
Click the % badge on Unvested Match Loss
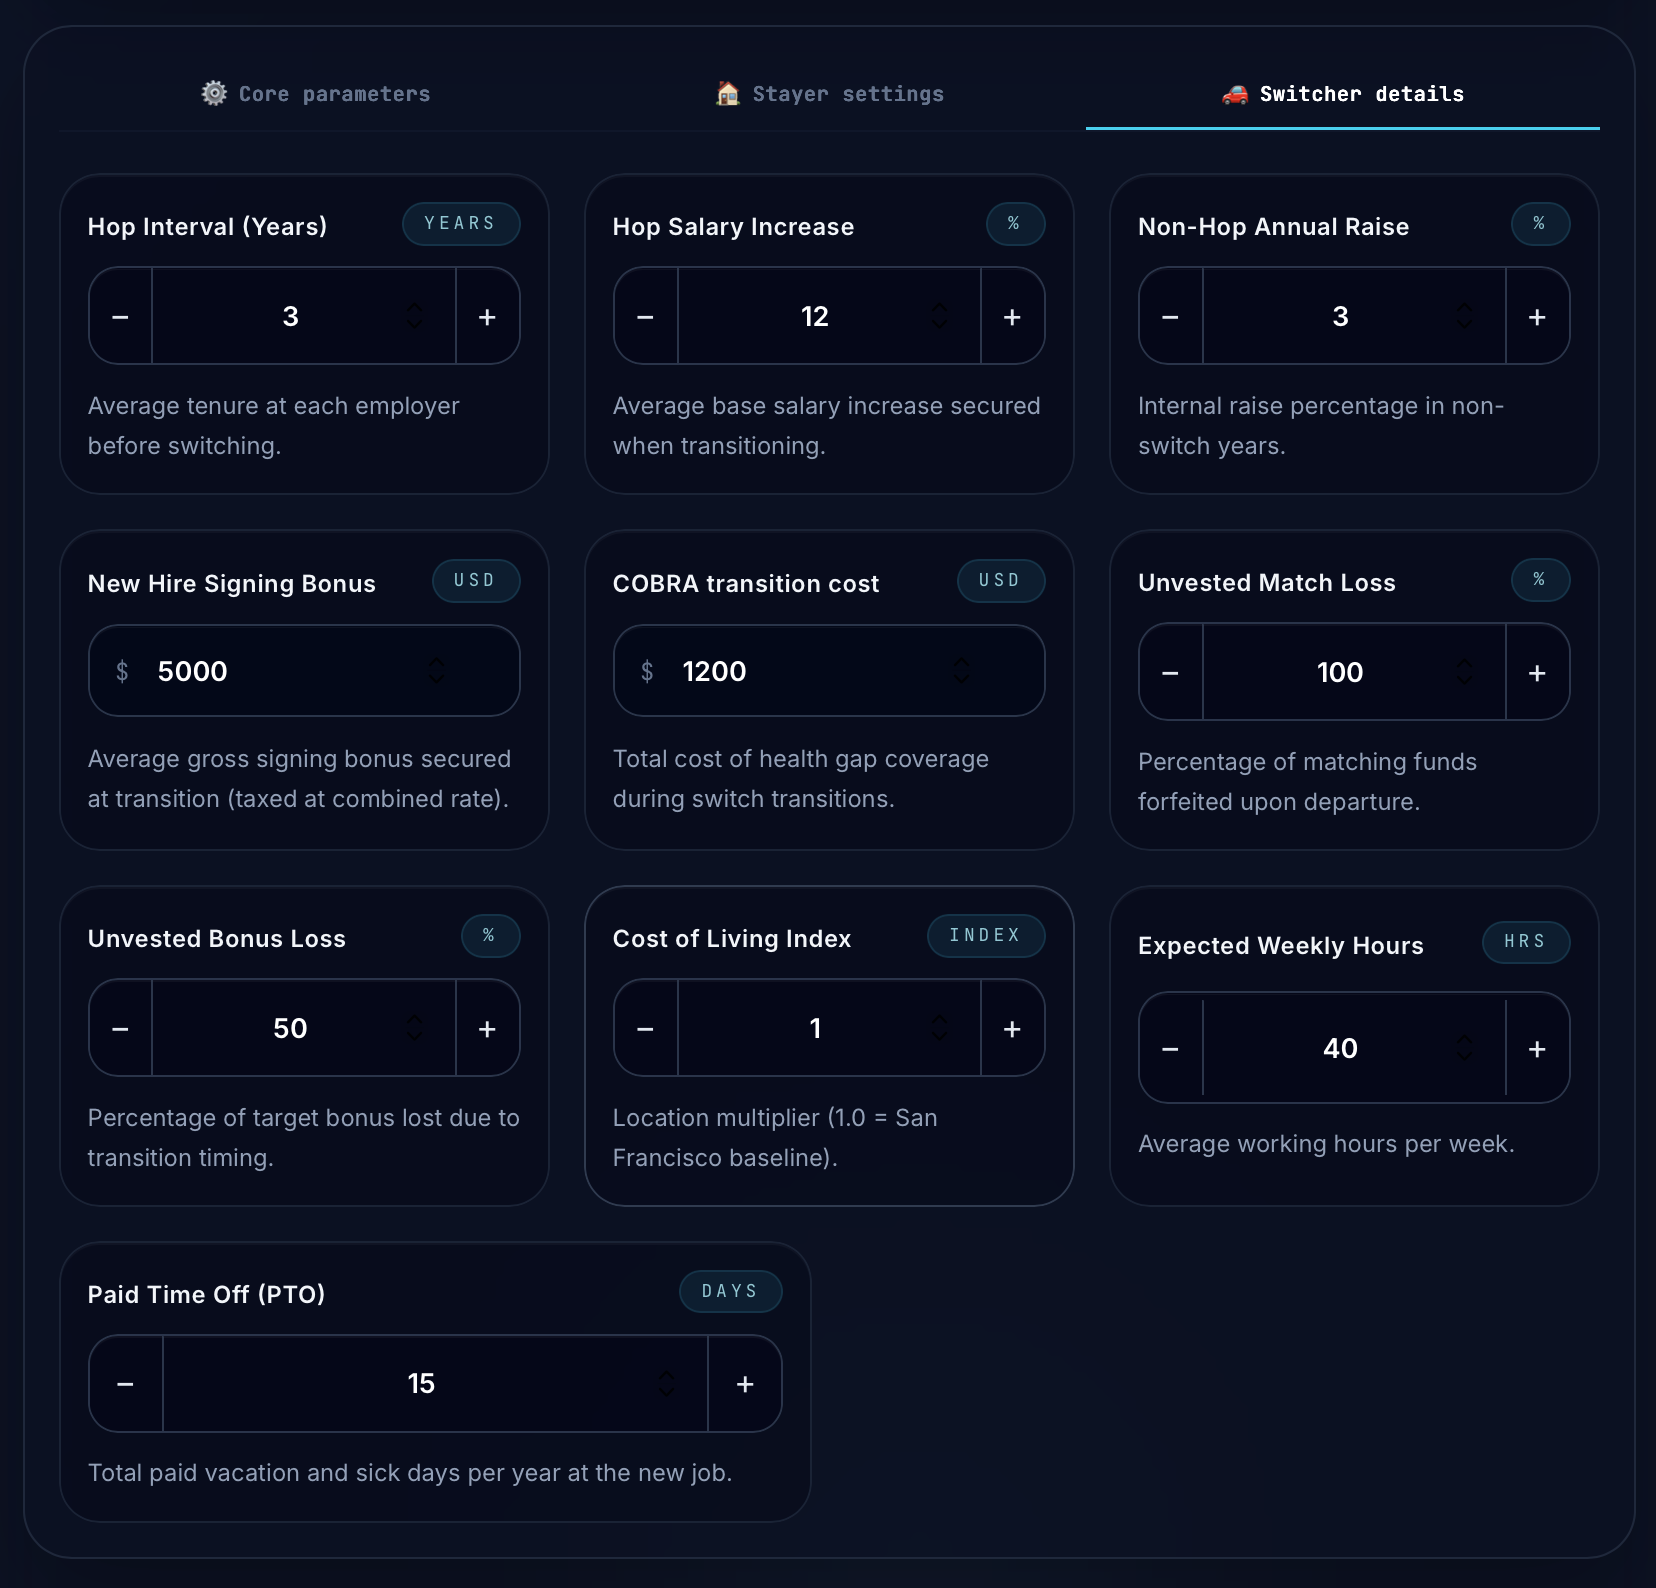[1540, 580]
